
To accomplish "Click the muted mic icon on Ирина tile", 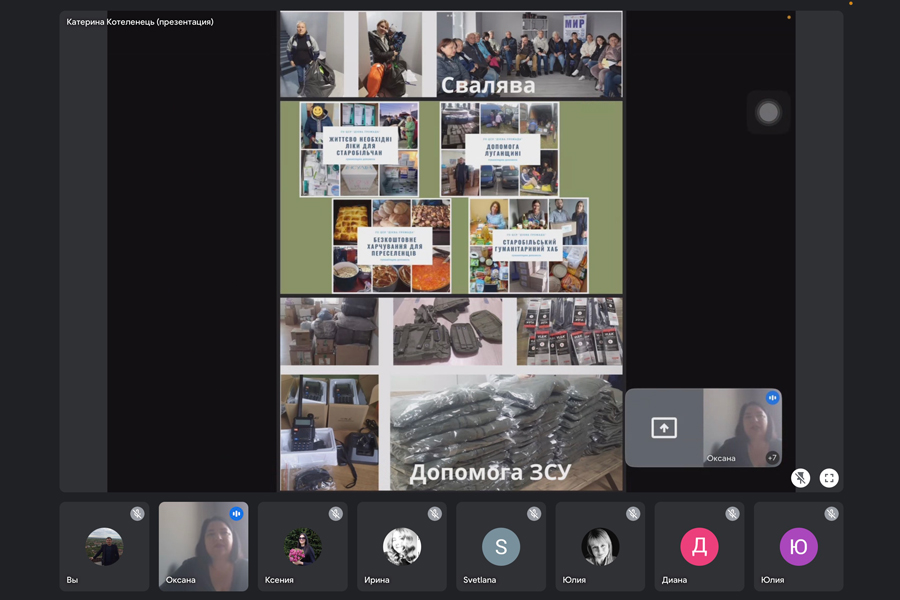I will tap(435, 513).
